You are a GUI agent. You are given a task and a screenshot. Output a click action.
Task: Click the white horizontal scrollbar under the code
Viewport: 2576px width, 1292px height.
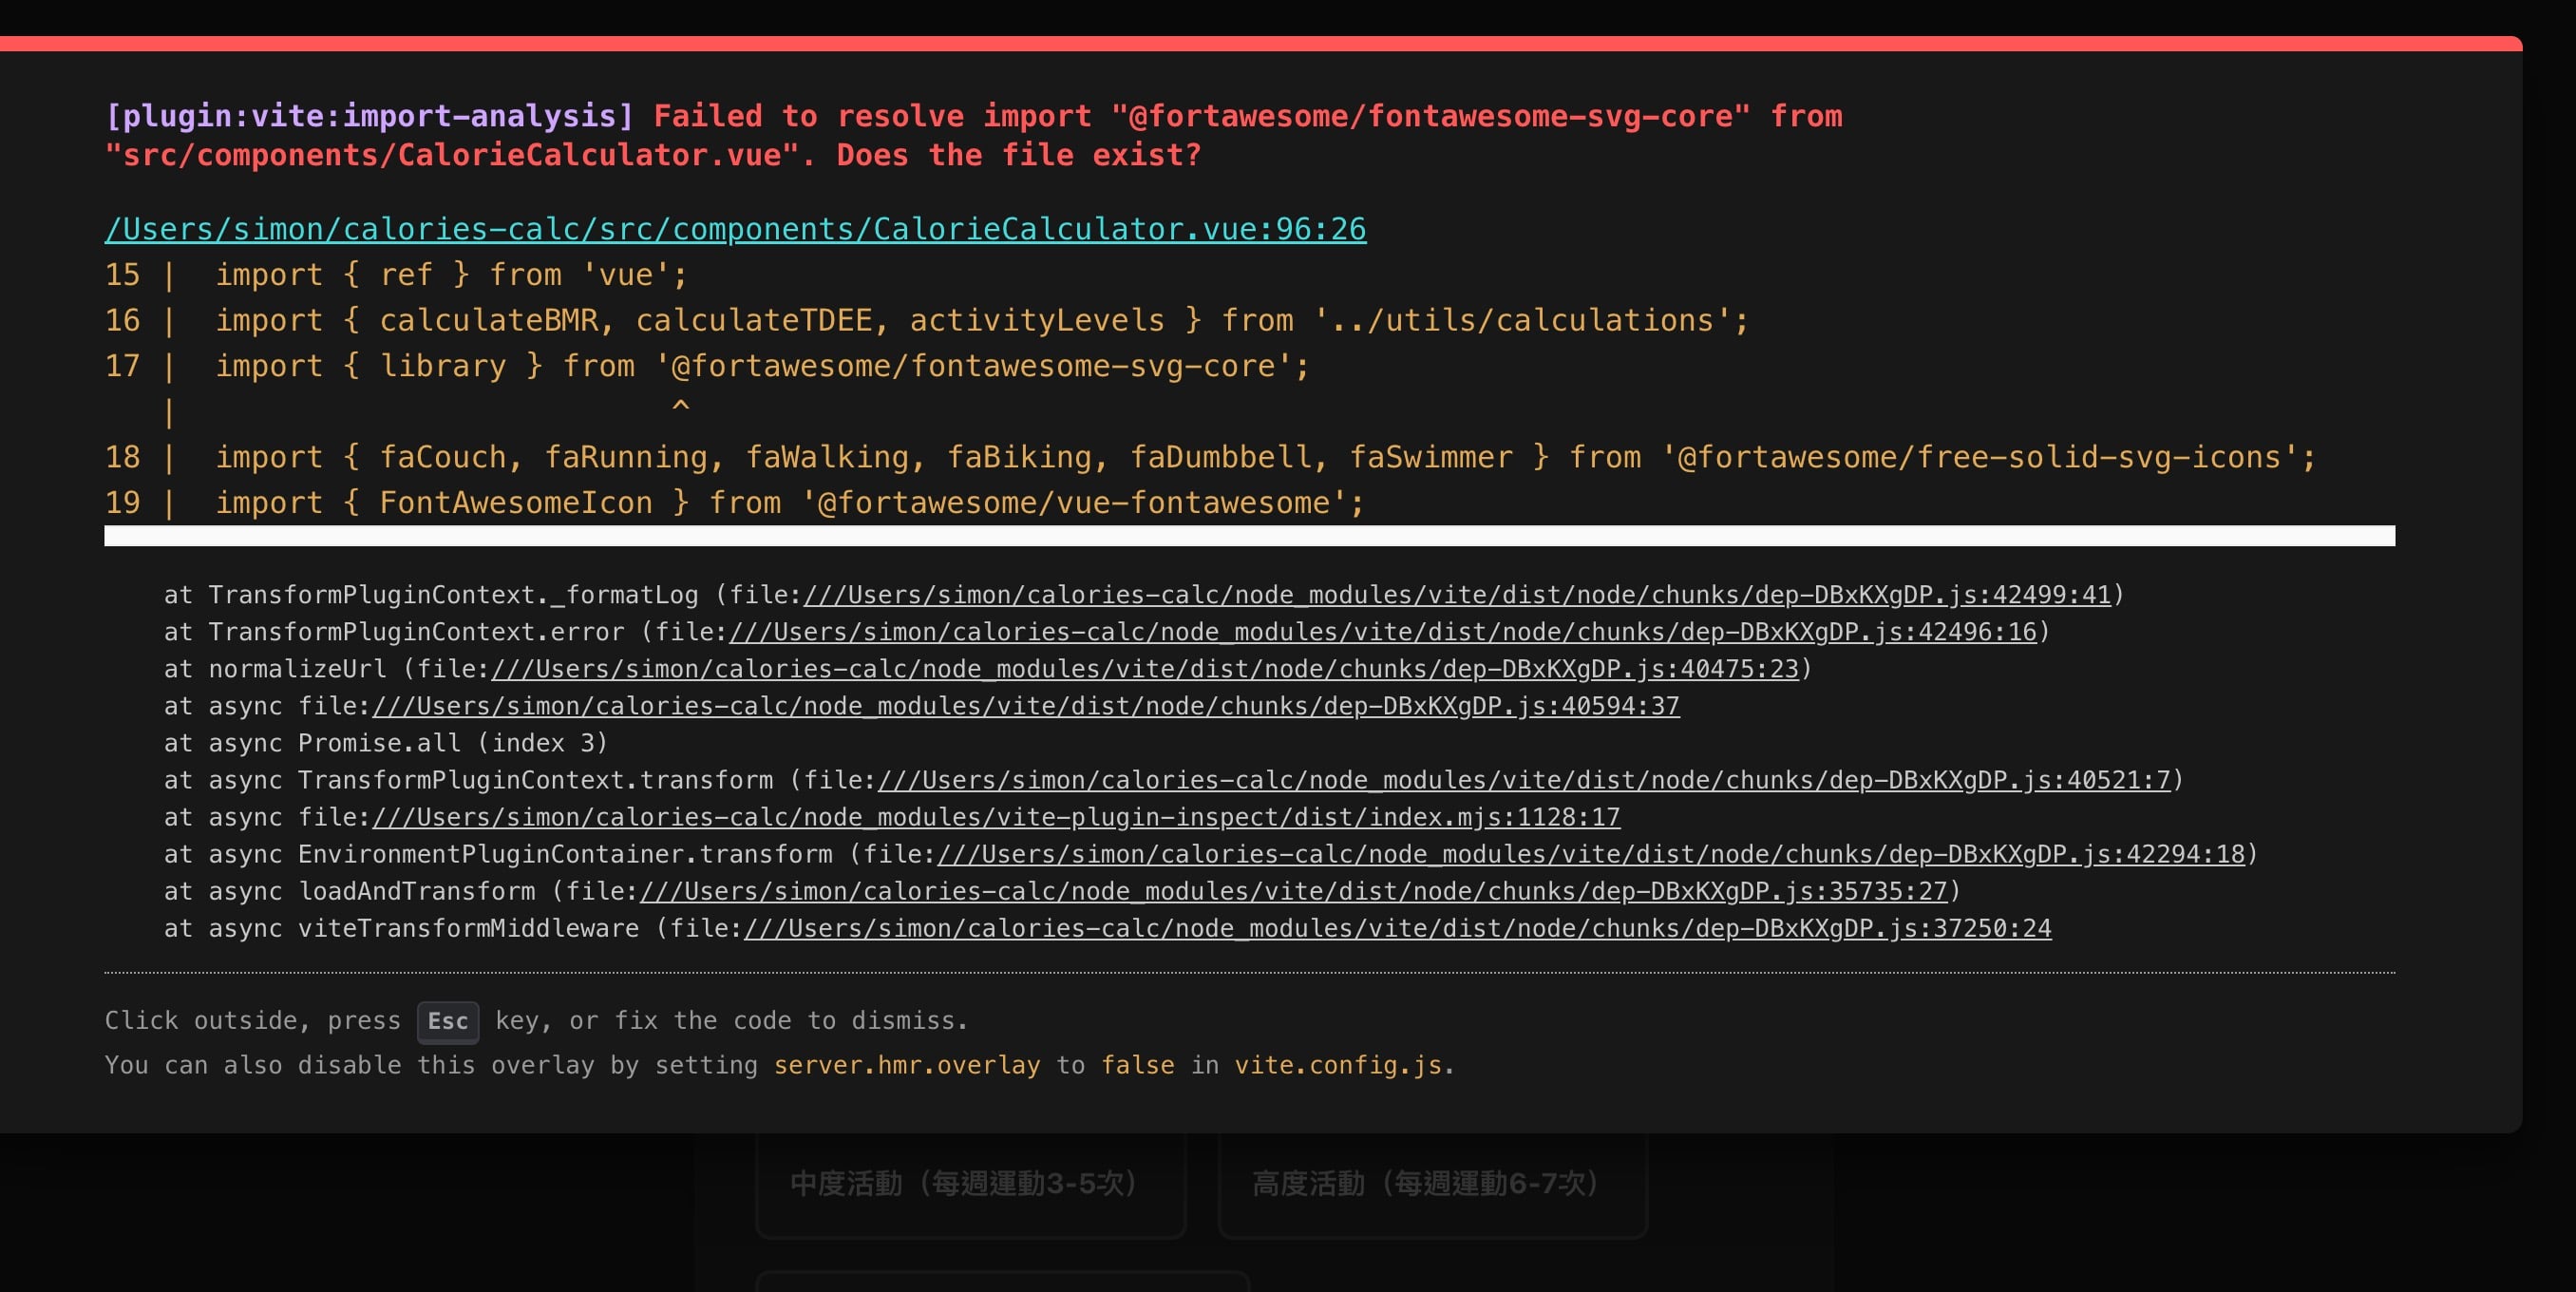1248,536
